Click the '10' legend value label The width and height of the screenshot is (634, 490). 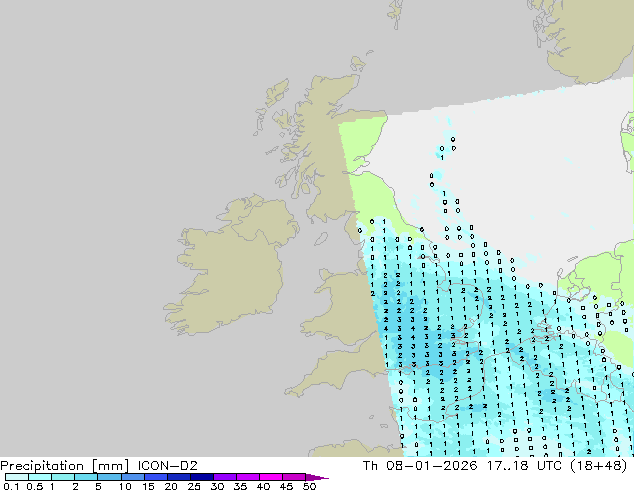point(125,486)
